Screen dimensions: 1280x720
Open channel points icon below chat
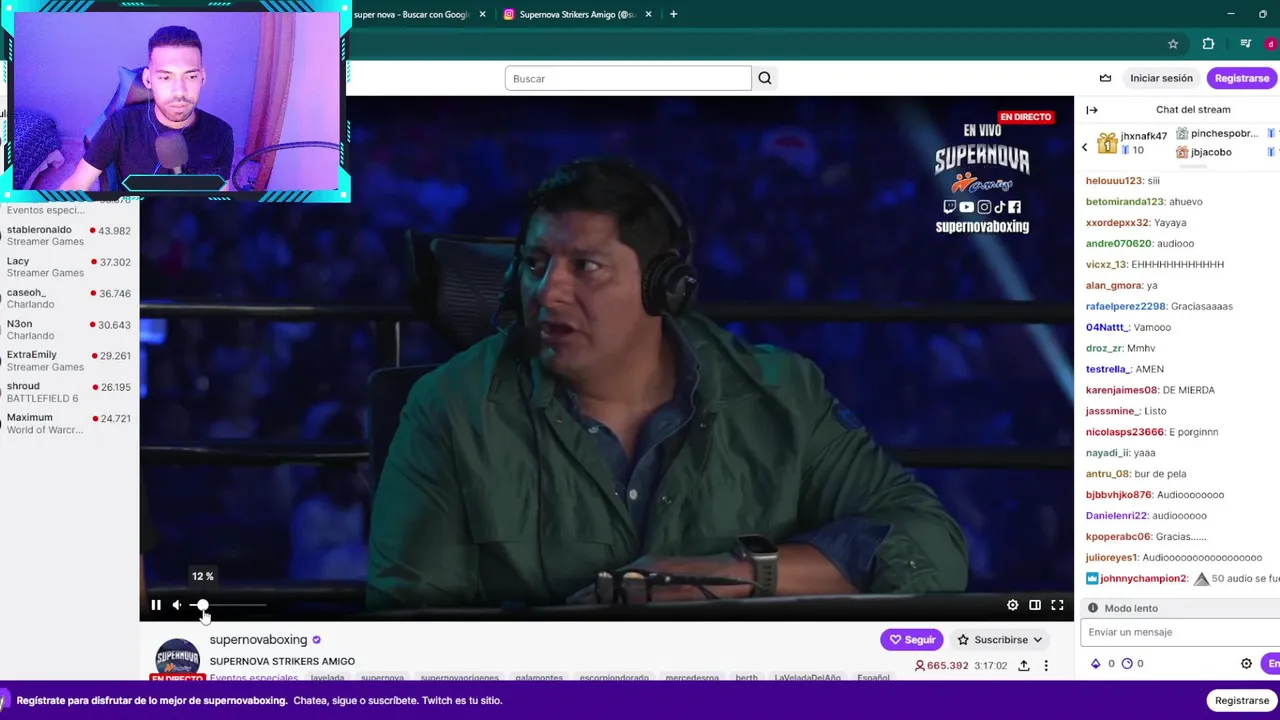[1127, 663]
